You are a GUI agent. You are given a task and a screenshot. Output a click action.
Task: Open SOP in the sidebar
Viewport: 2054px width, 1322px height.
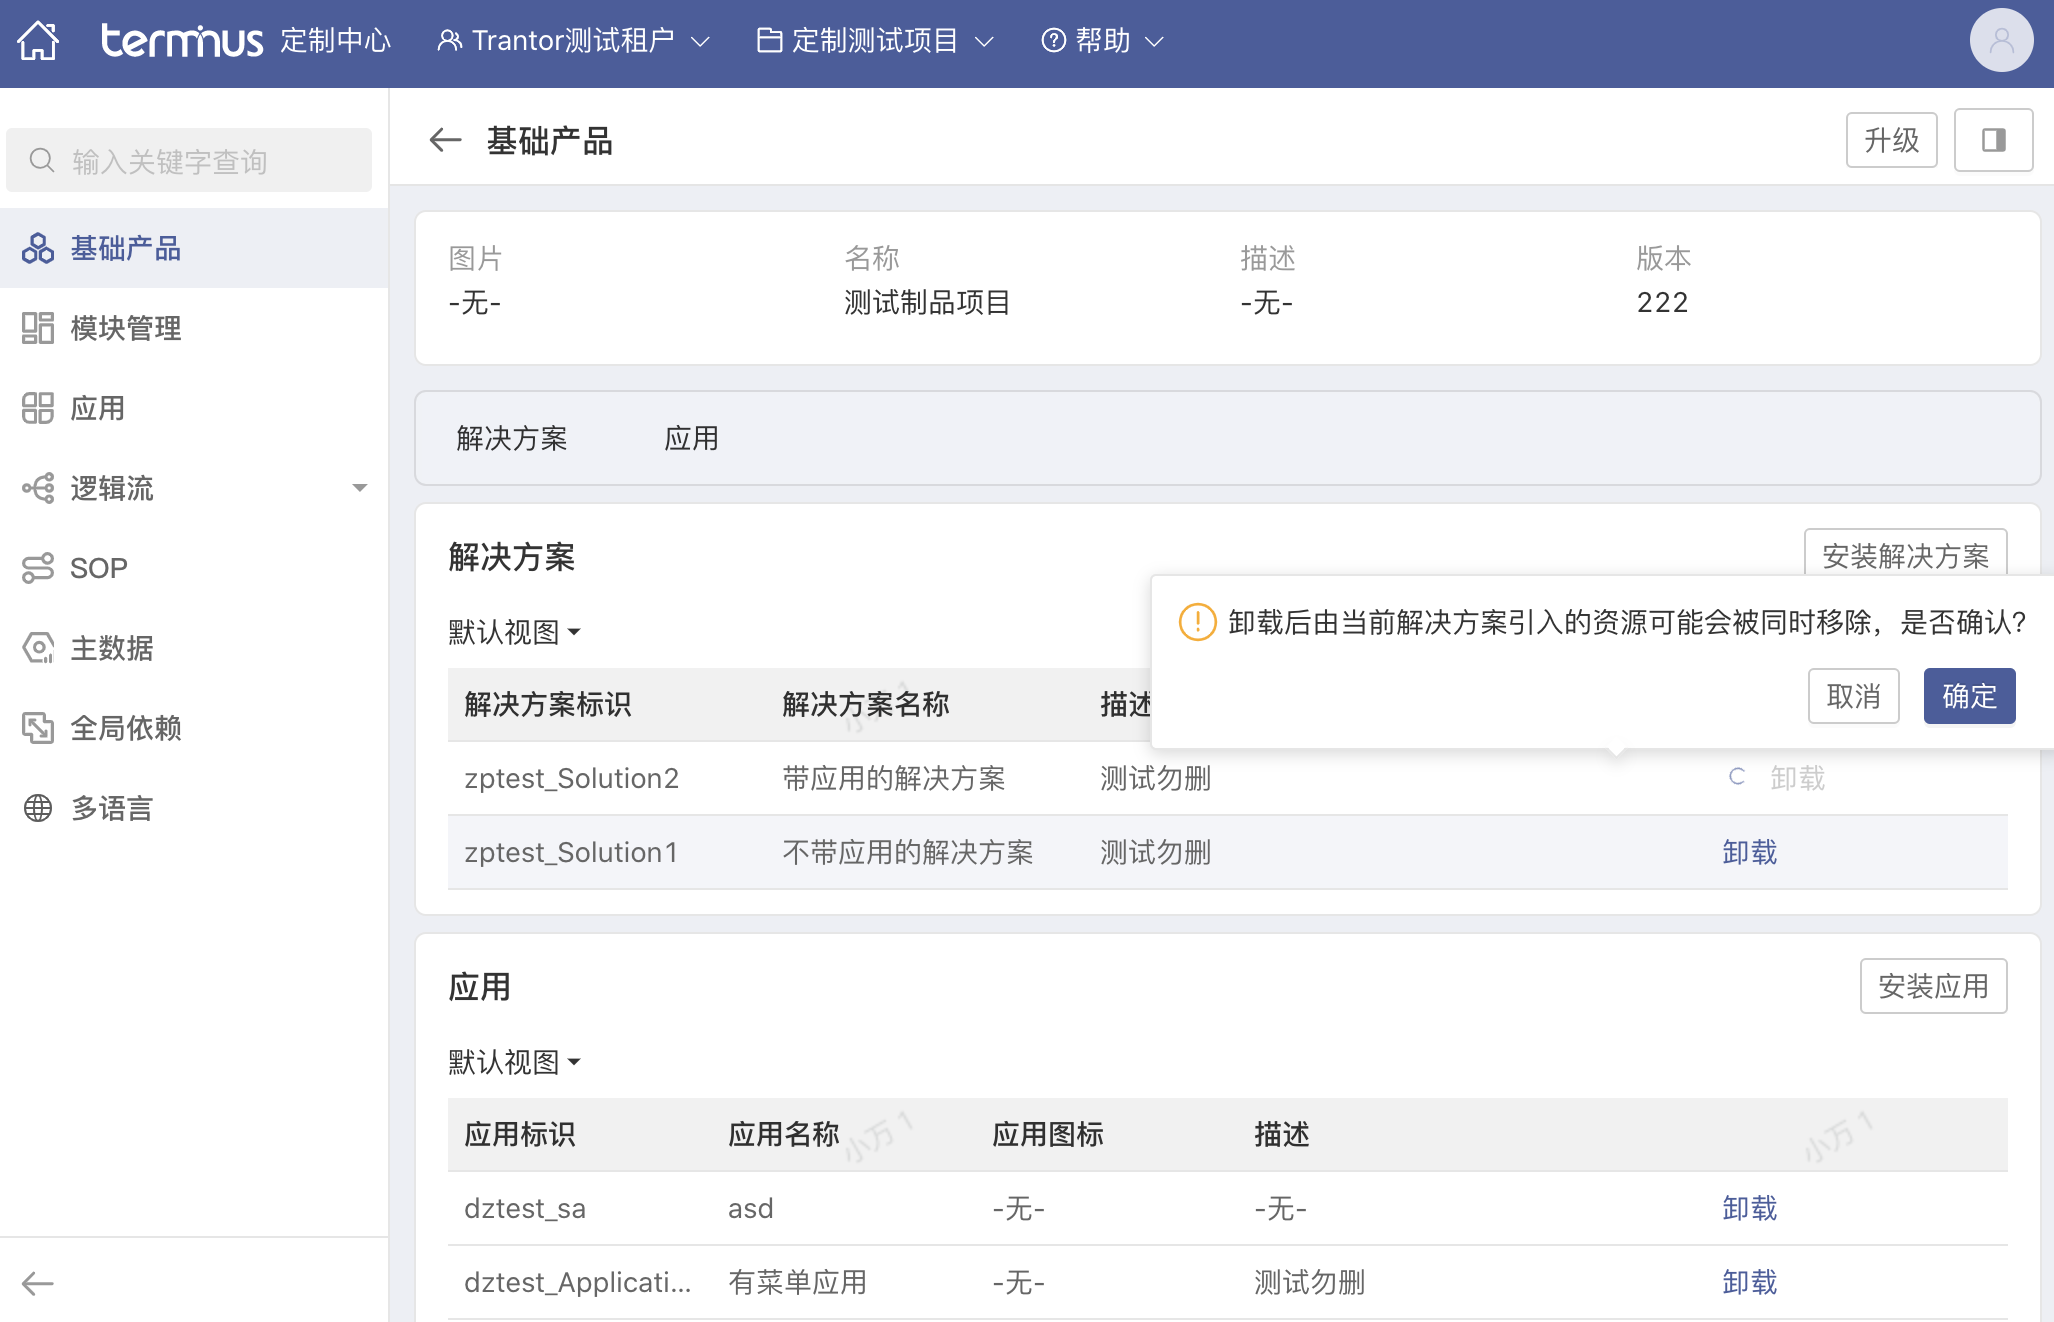pyautogui.click(x=194, y=568)
